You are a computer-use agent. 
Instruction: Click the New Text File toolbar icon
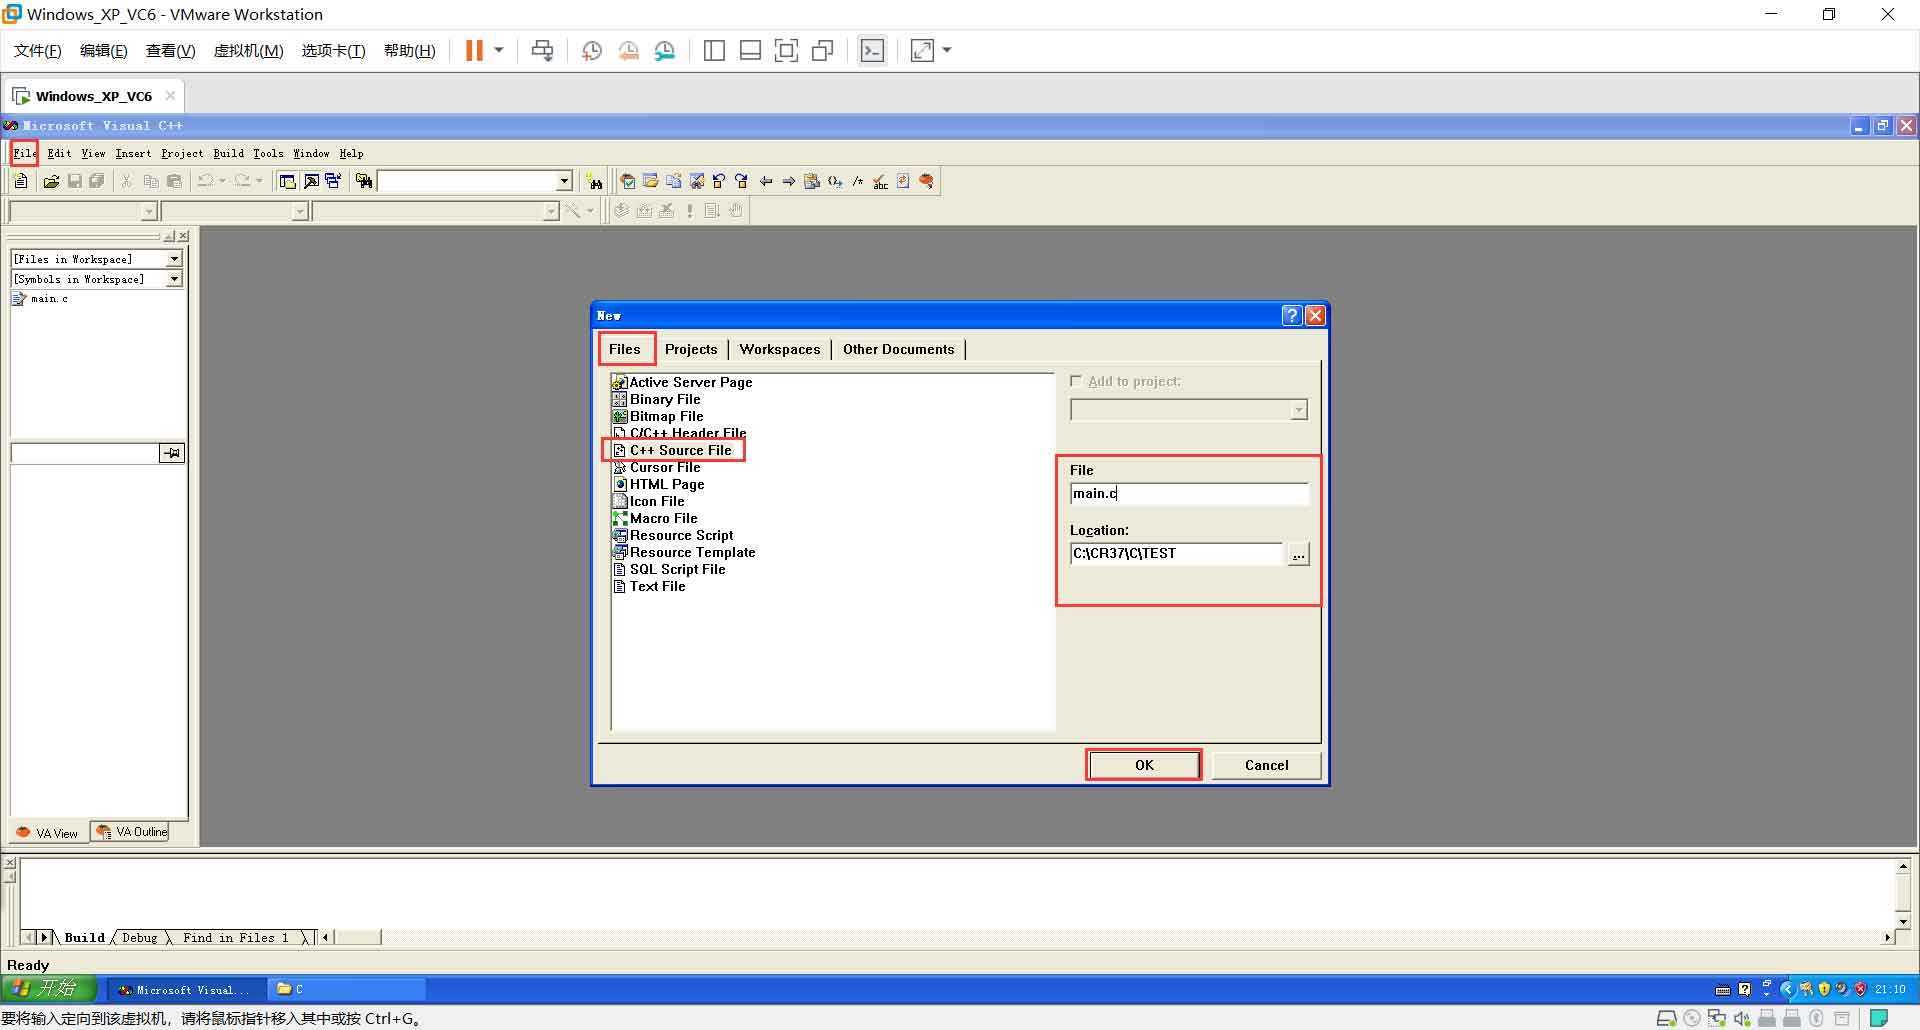[20, 181]
